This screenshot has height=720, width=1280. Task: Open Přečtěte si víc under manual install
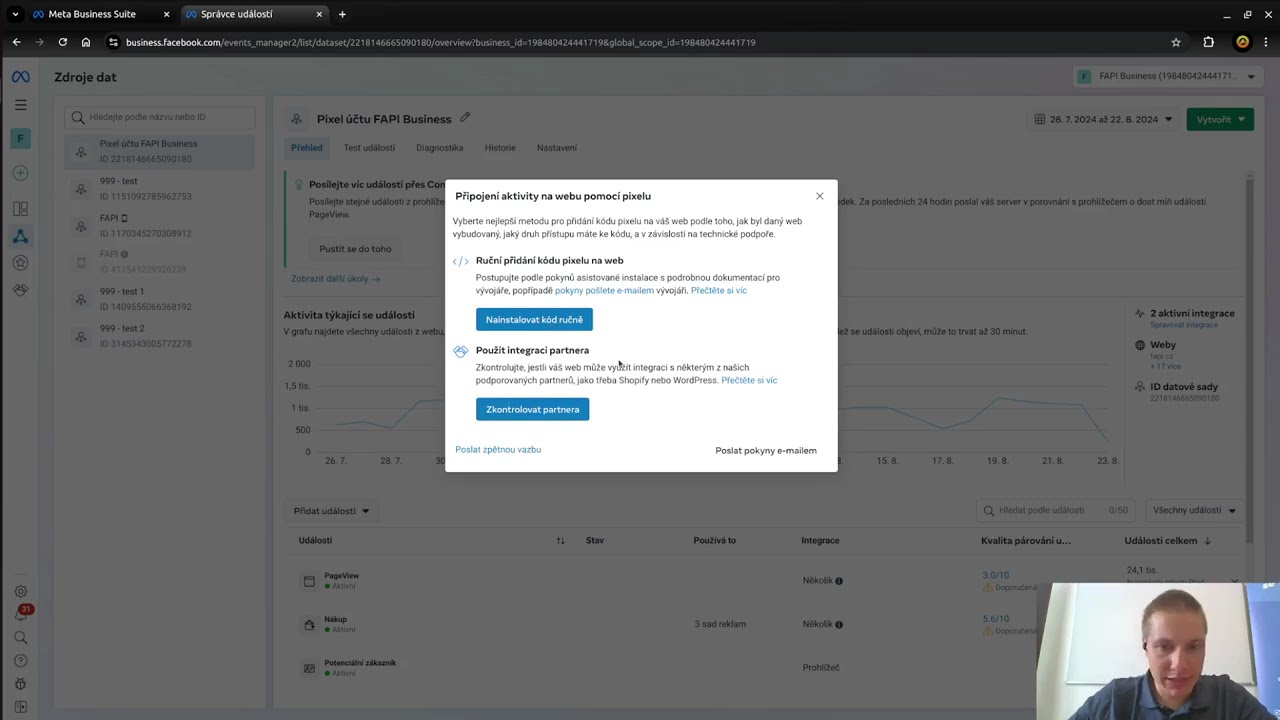coord(719,291)
